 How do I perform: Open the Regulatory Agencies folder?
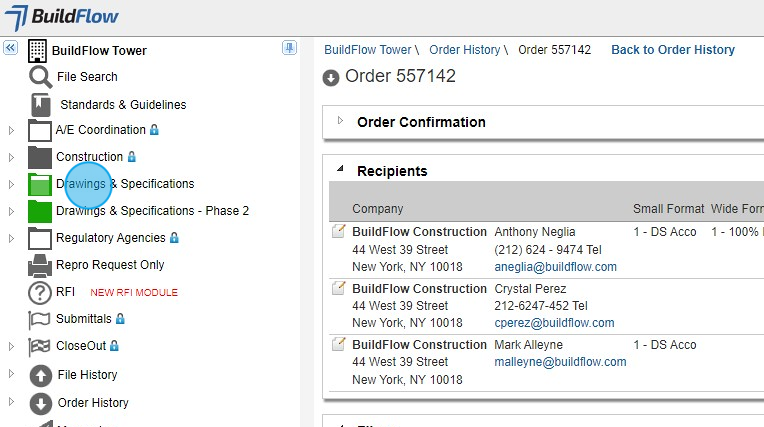coord(110,238)
